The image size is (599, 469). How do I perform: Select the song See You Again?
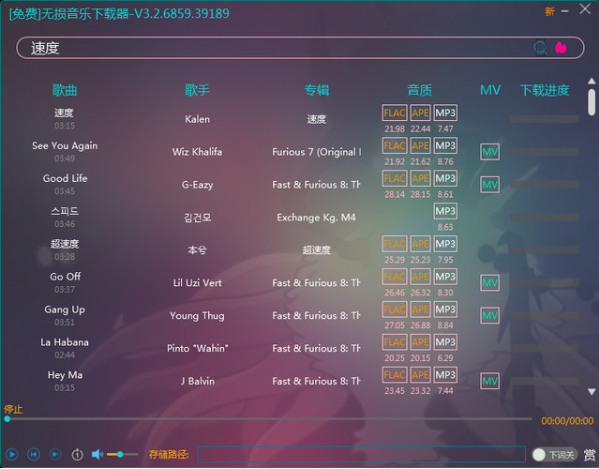[x=65, y=146]
